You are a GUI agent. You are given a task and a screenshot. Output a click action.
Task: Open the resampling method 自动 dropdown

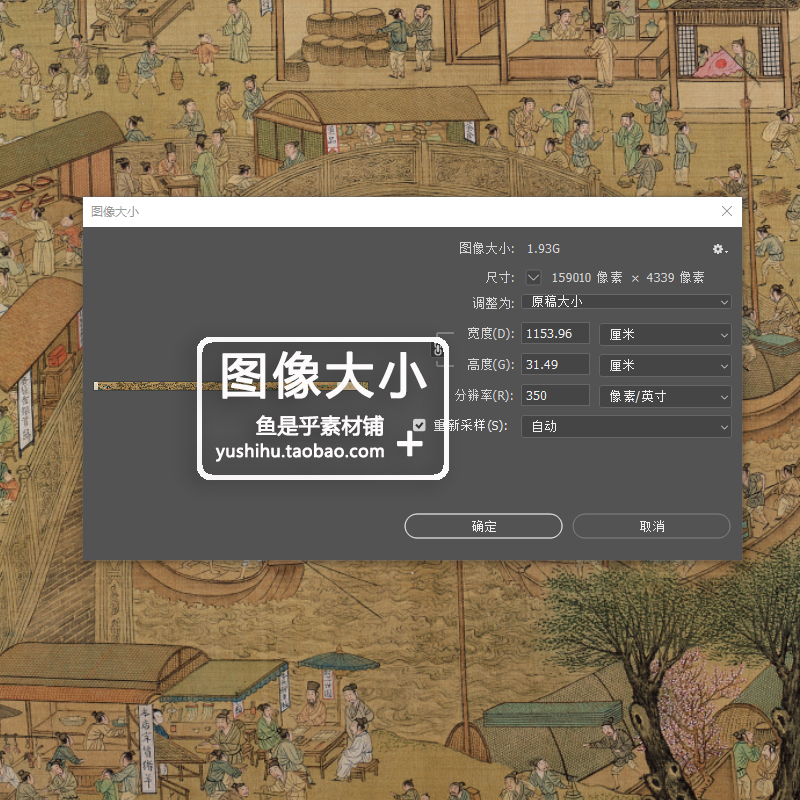626,427
